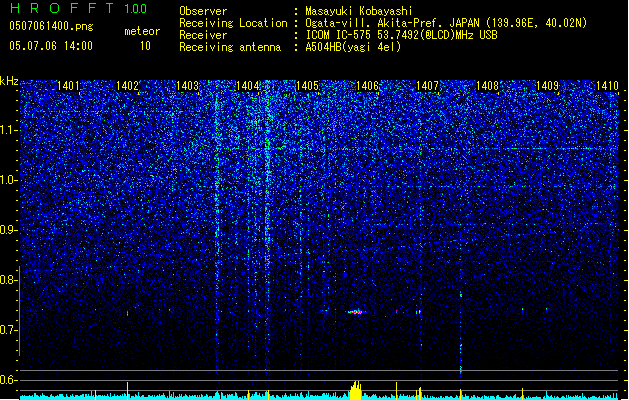Click the 0.6 kHz axis label

(x=9, y=380)
